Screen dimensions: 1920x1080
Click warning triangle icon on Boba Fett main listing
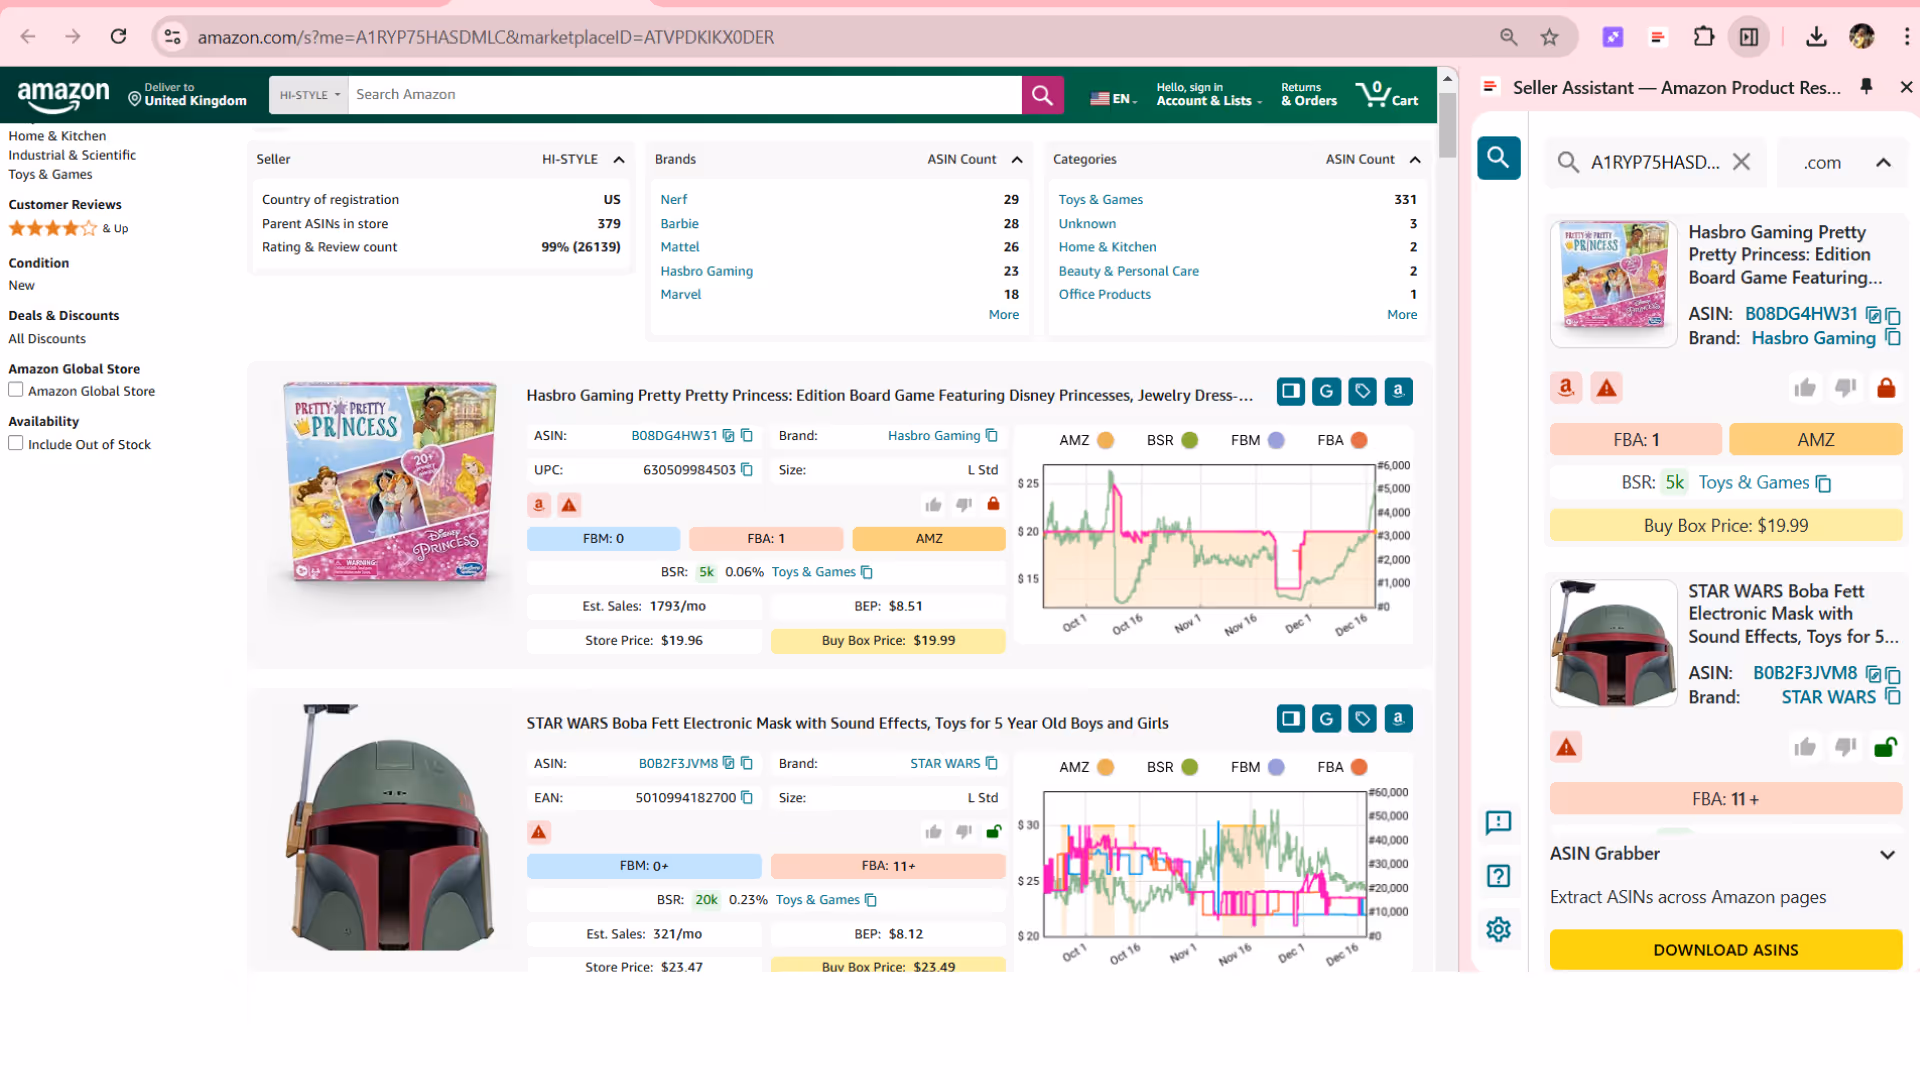pos(539,832)
